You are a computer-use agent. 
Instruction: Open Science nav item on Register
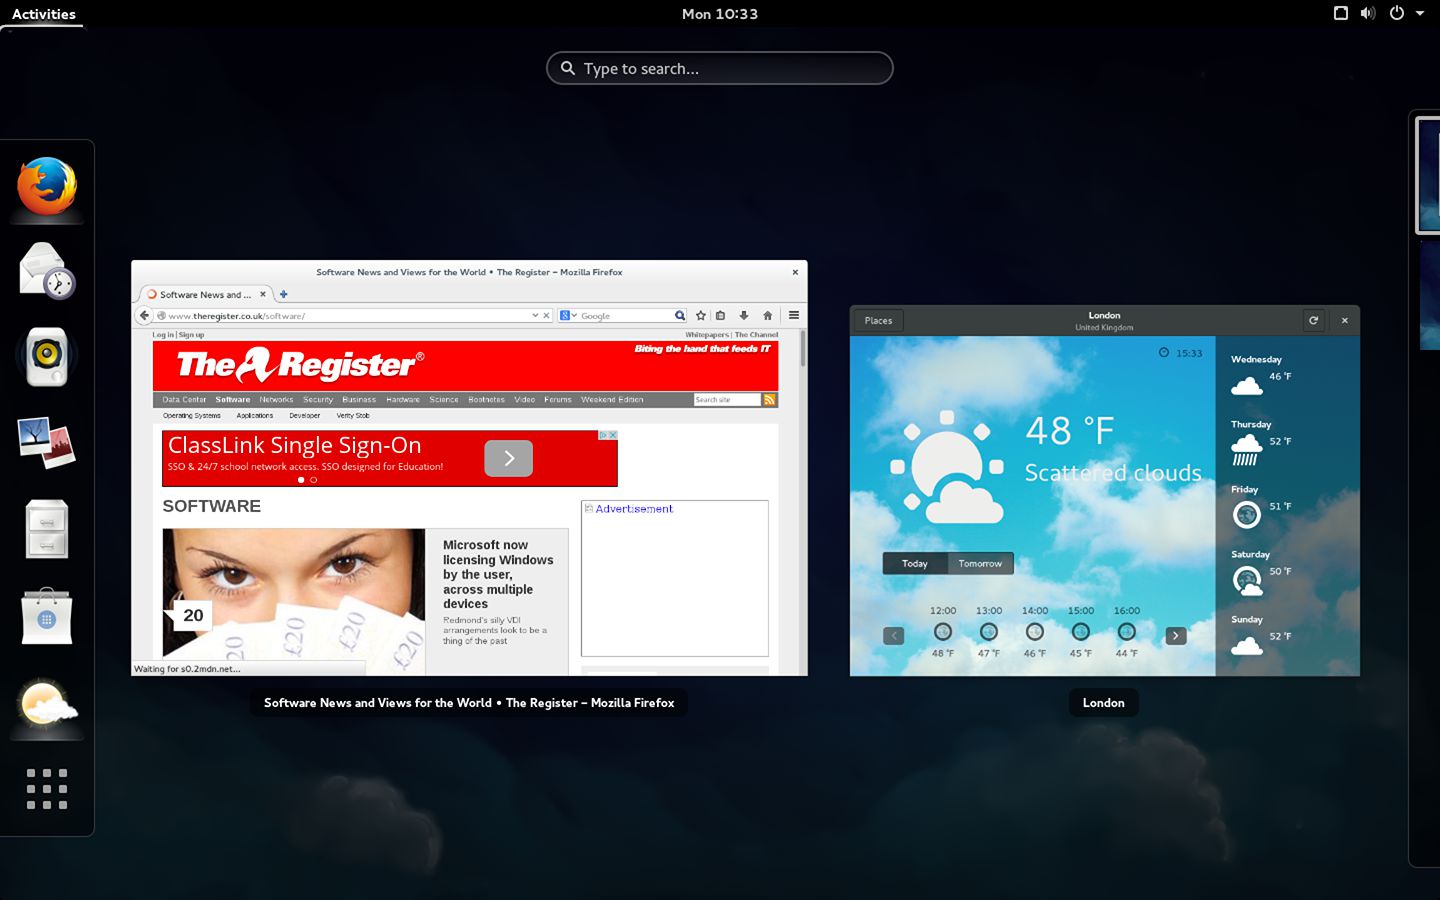tap(444, 399)
